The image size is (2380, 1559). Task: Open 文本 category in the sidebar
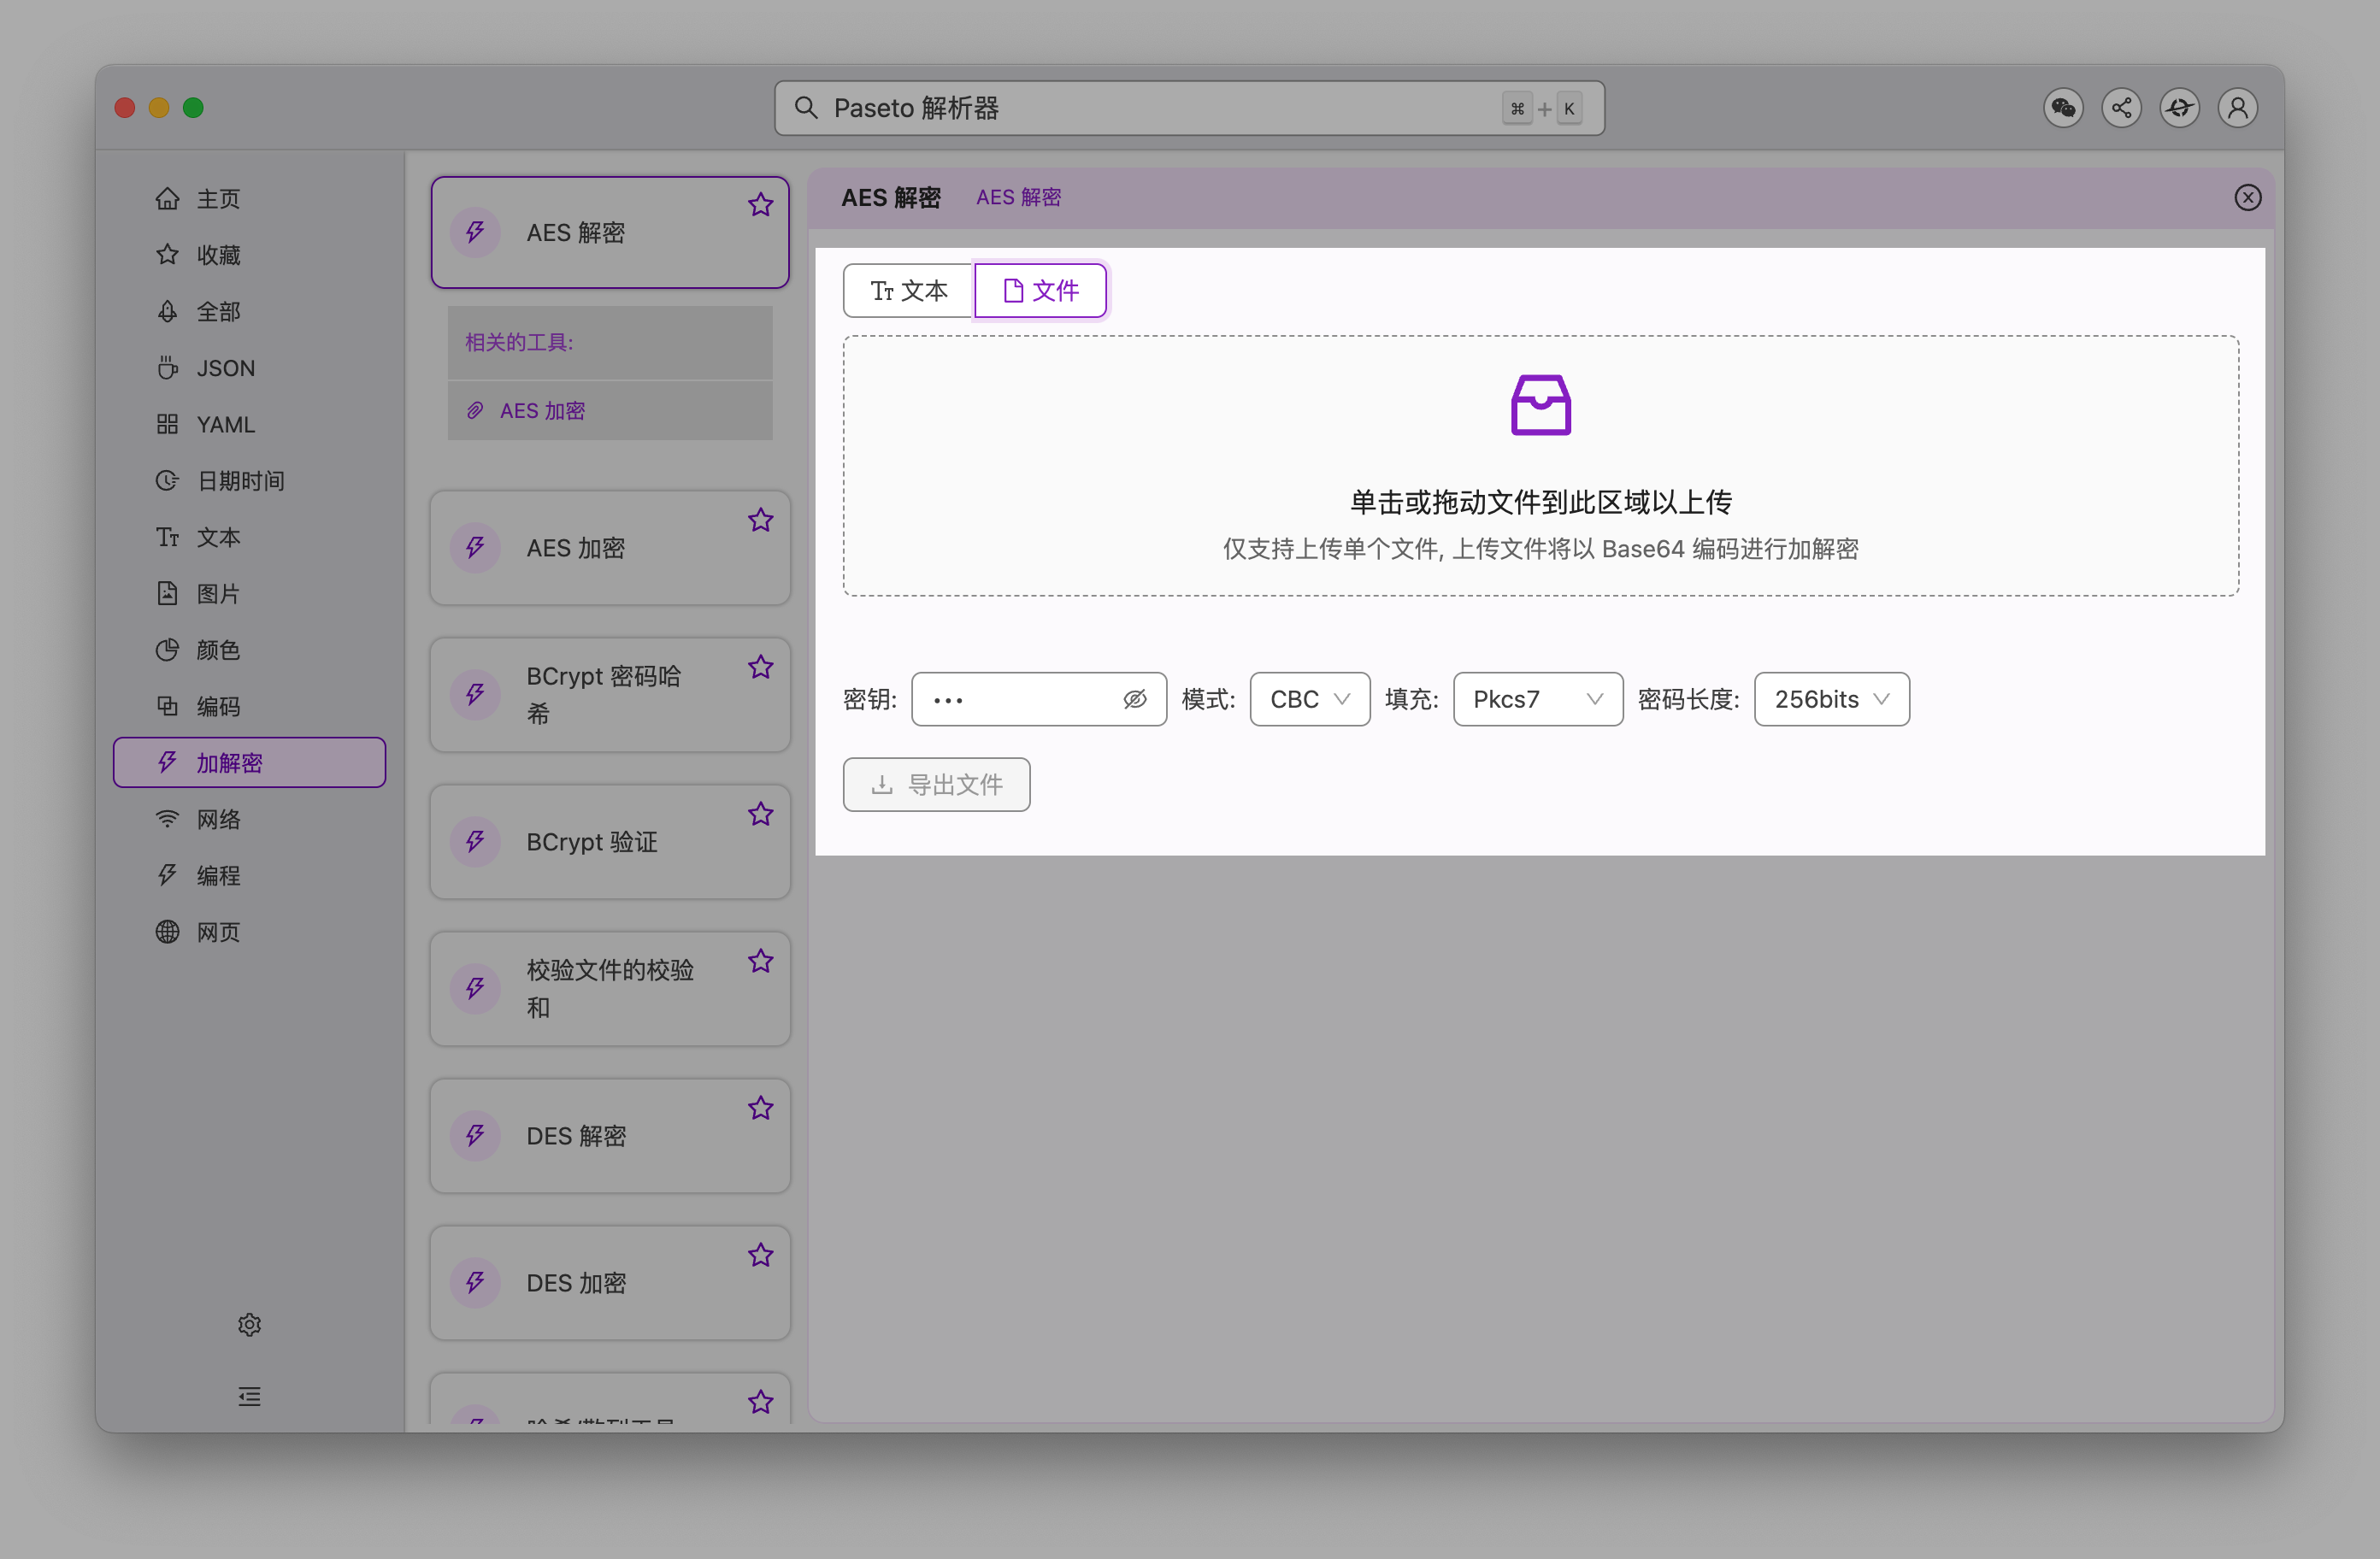tap(249, 538)
